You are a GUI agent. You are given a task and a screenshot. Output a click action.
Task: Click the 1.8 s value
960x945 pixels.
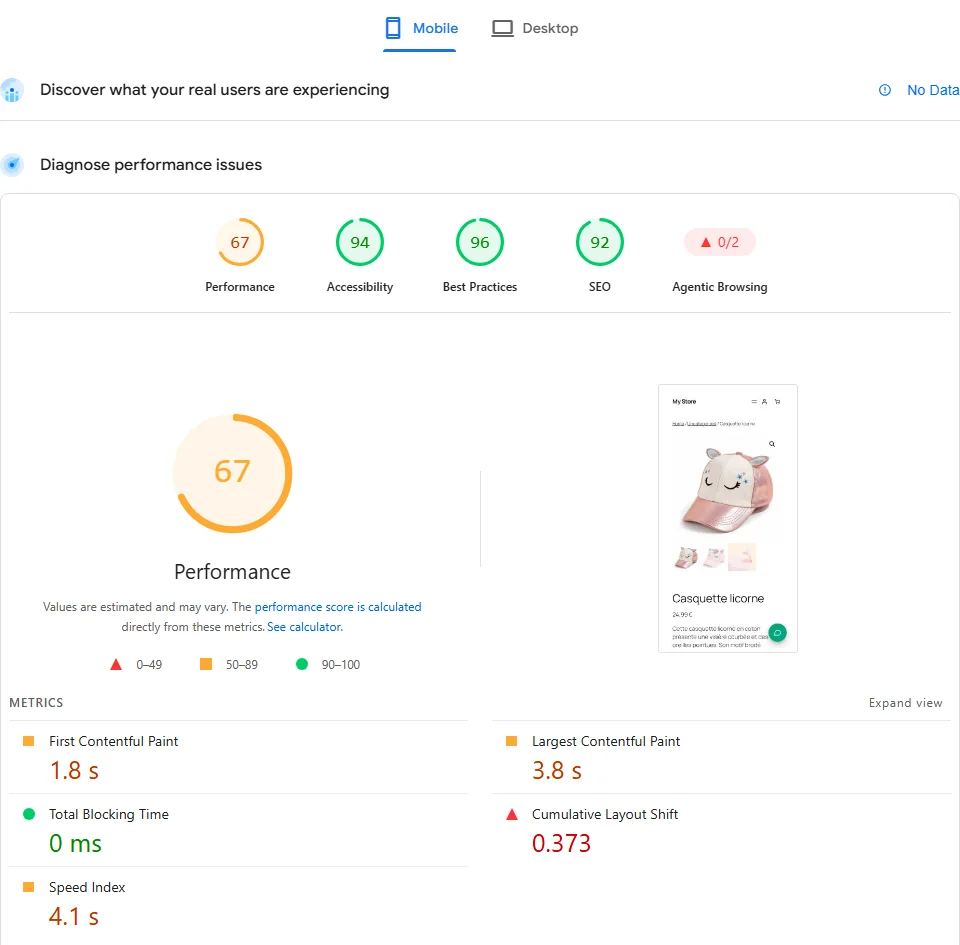(x=74, y=771)
